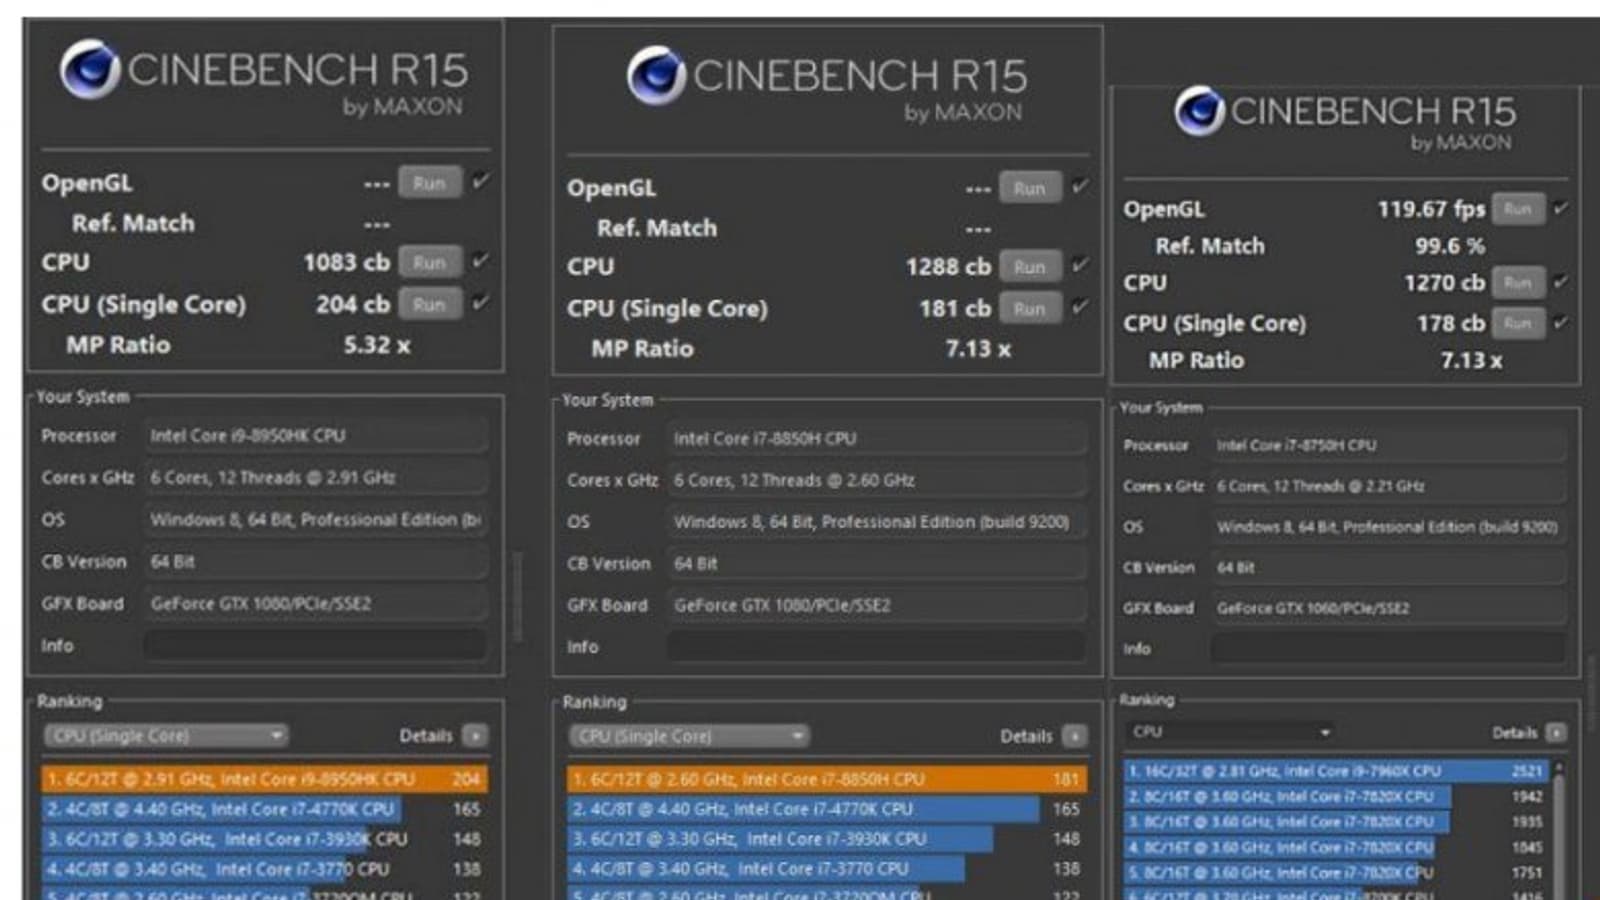Toggle the CPU checkbox in the i9-8950HK window
1600x900 pixels.
click(481, 260)
